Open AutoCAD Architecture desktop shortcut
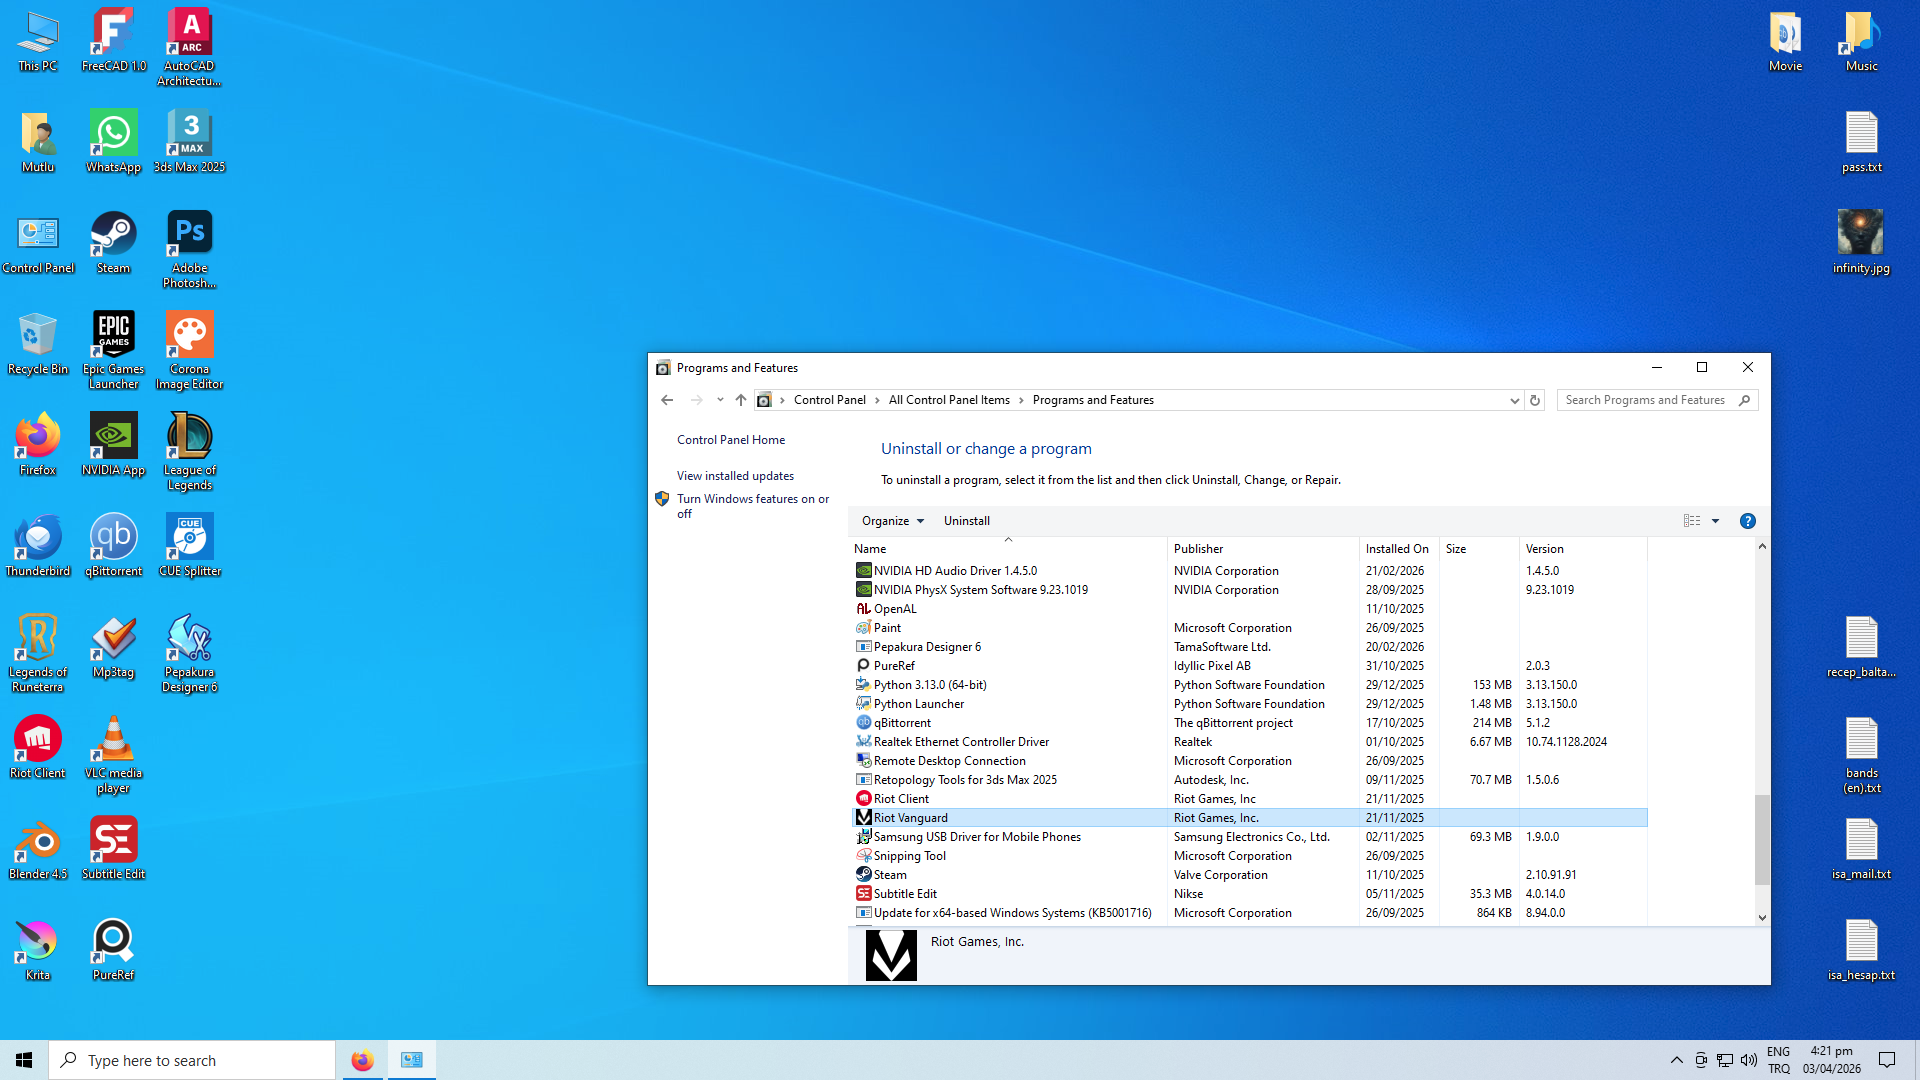 [x=189, y=48]
